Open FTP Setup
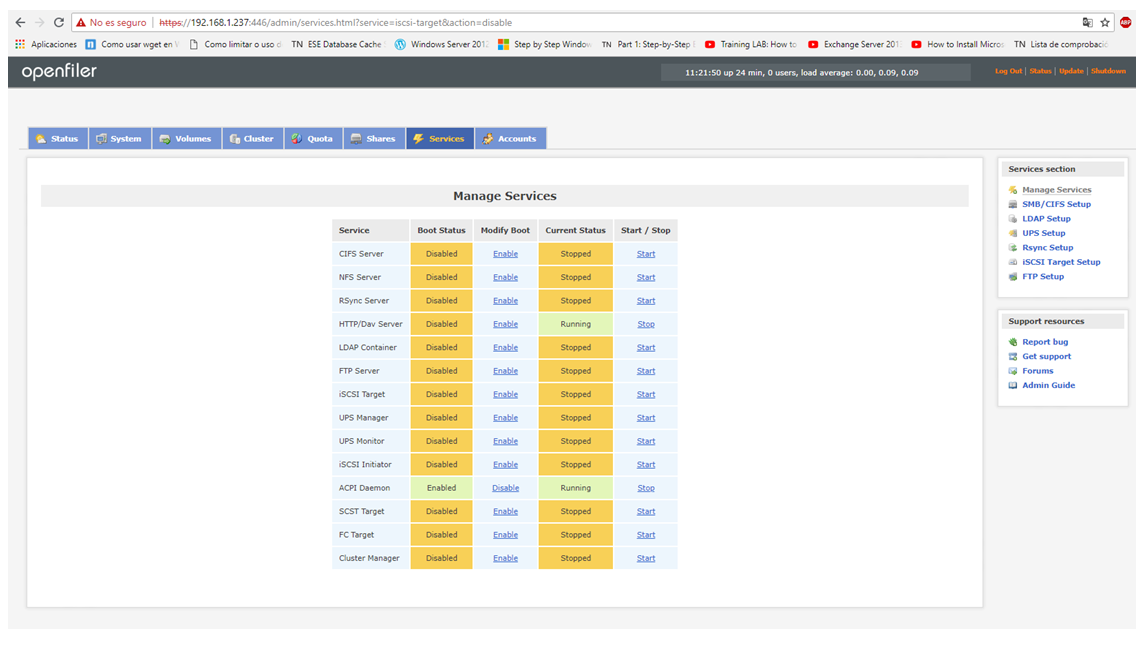The width and height of the screenshot is (1142, 645). point(1042,277)
